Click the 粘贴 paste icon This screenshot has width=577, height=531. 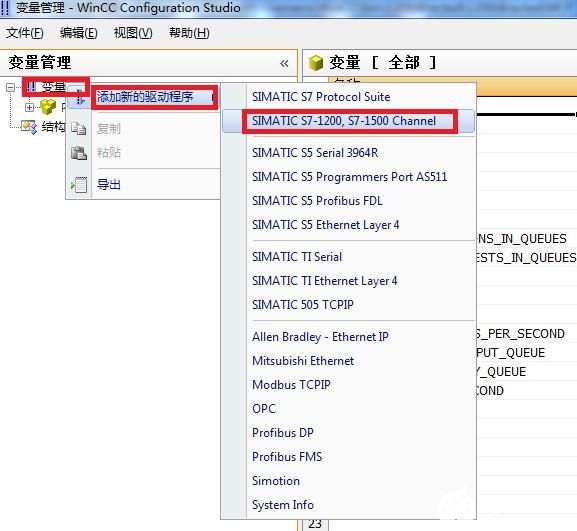(79, 153)
